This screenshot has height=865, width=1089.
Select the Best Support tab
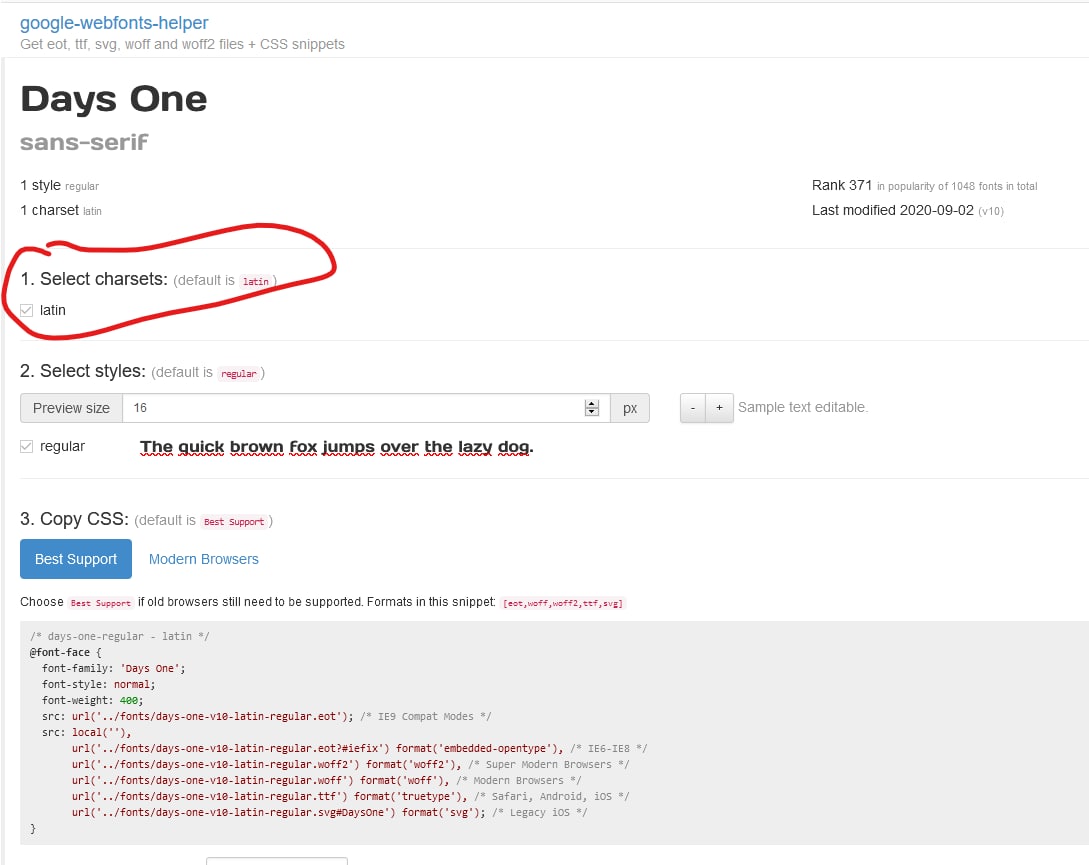pos(76,559)
